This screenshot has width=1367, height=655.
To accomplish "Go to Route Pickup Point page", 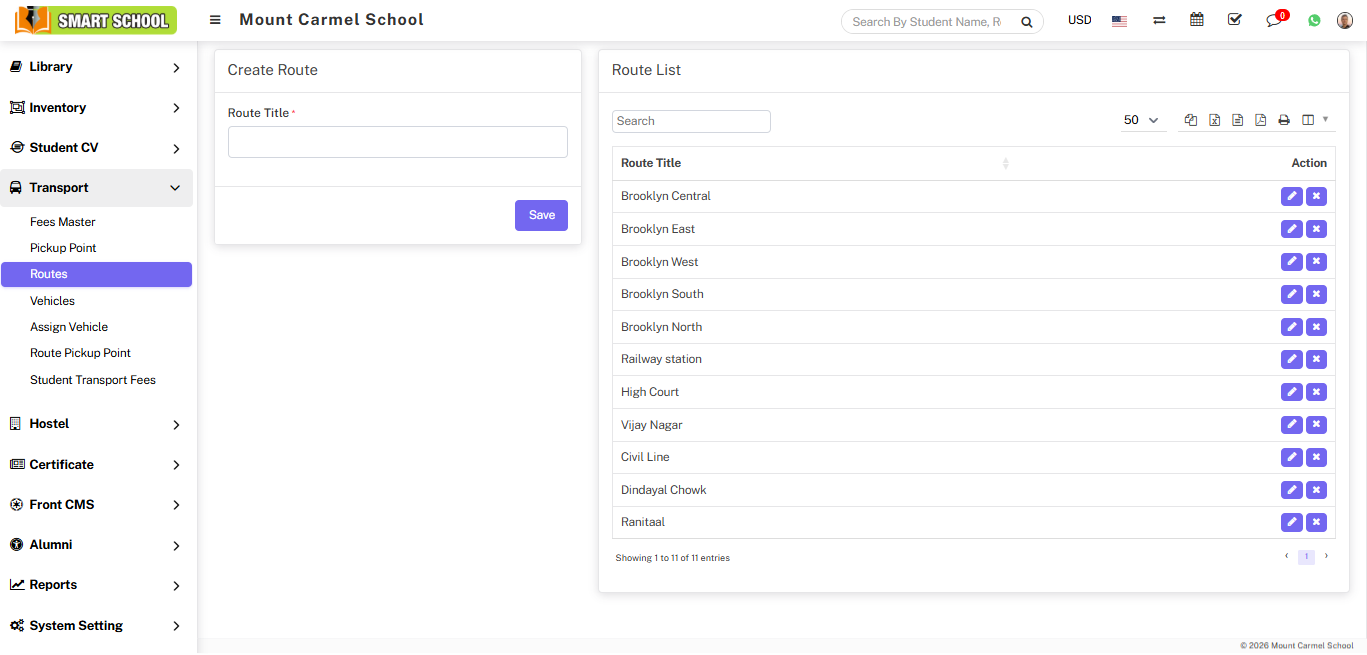I will pos(80,353).
